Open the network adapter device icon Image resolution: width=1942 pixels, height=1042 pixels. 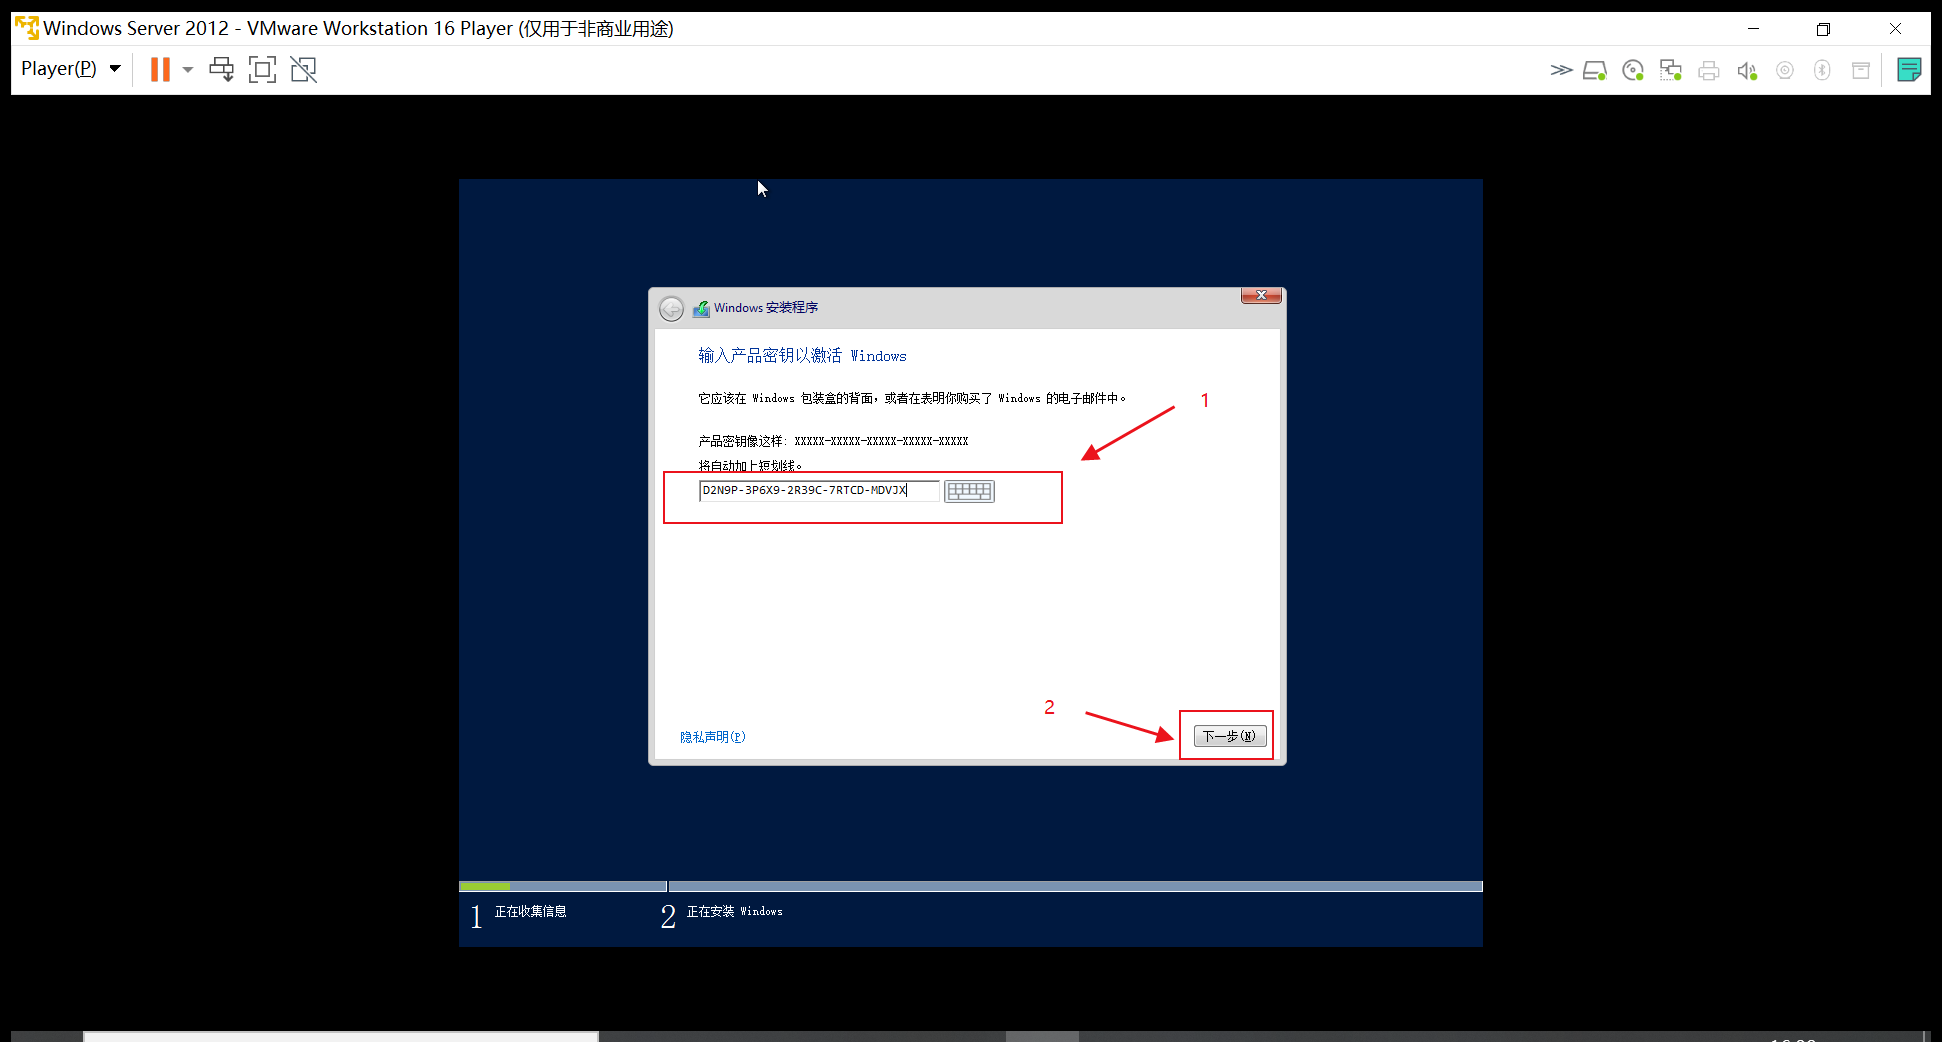pyautogui.click(x=1671, y=70)
